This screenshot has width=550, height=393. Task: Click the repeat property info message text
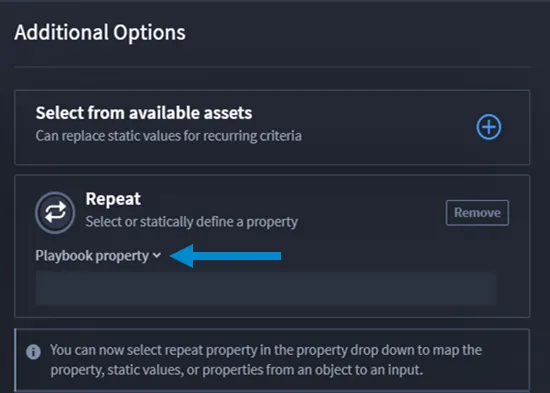266,360
